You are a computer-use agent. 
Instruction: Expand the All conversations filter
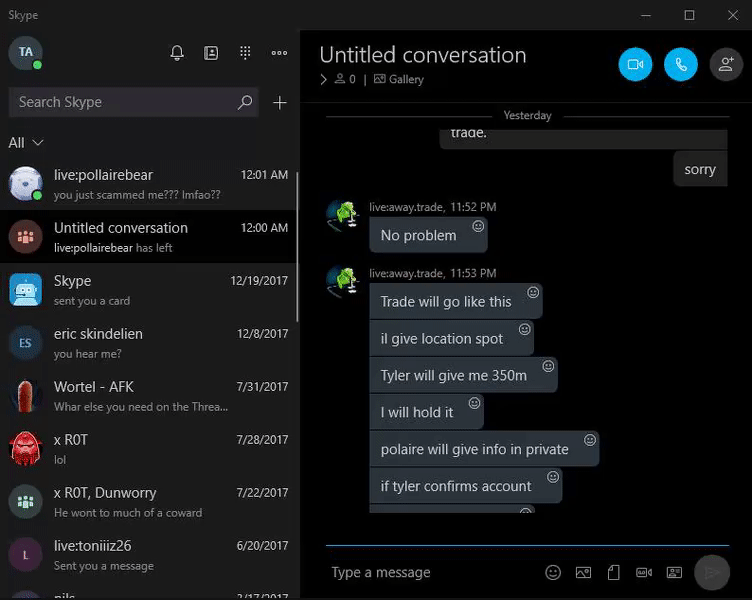(x=25, y=142)
